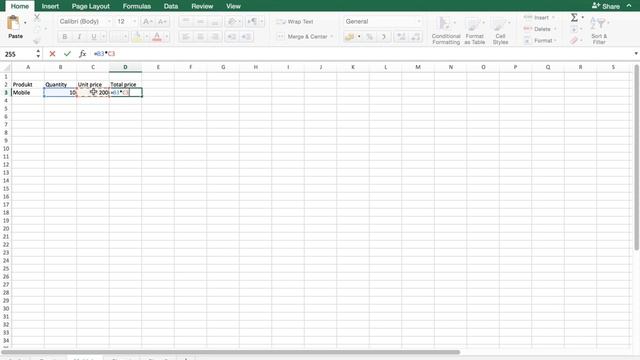
Task: Decrease font size with smaller A
Action: pyautogui.click(x=162, y=21)
